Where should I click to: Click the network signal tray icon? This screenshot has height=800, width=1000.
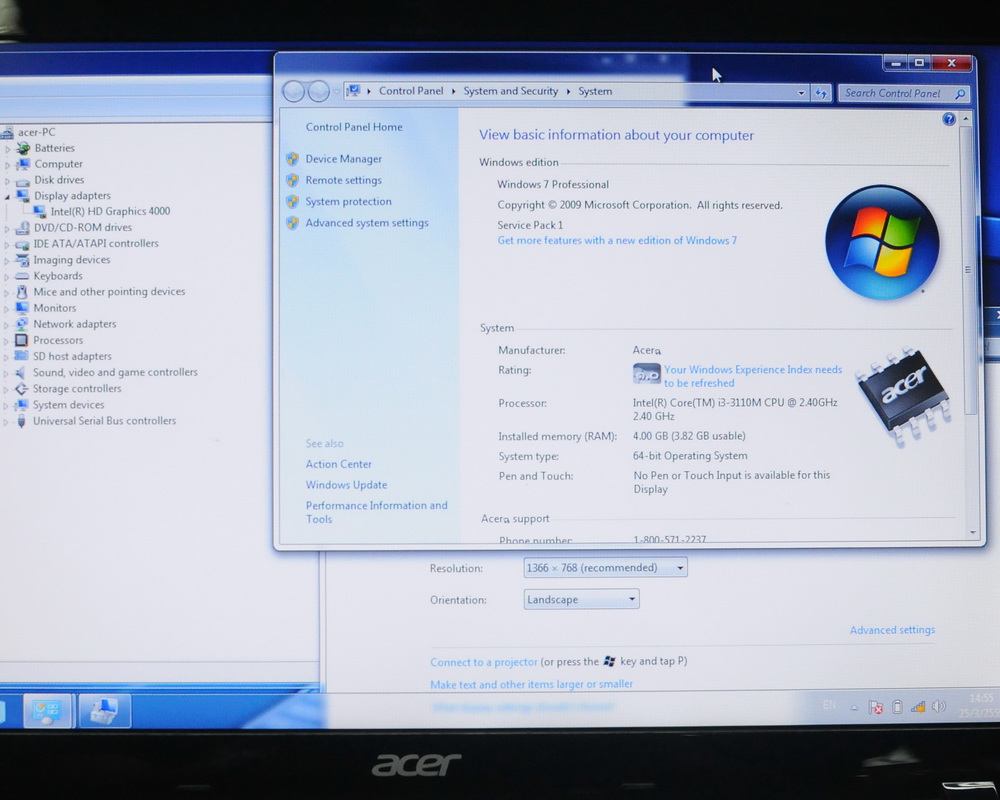[x=918, y=707]
